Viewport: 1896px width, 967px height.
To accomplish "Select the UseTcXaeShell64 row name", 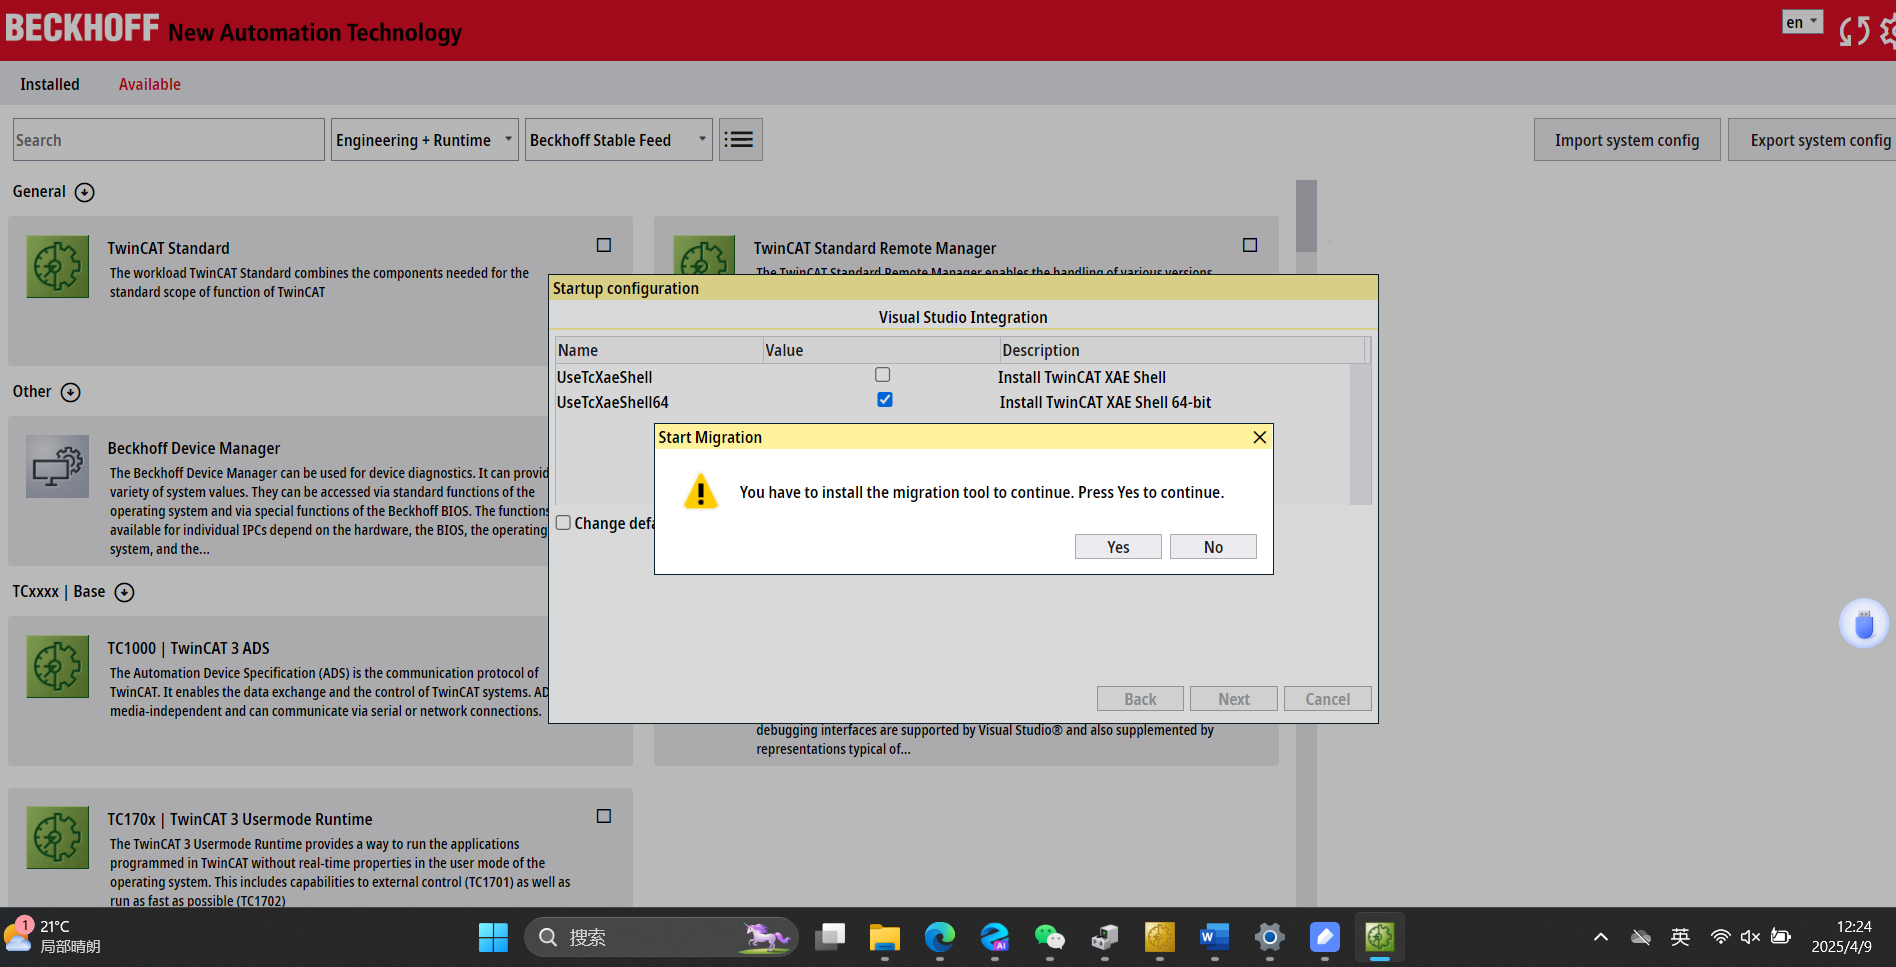I will point(613,402).
